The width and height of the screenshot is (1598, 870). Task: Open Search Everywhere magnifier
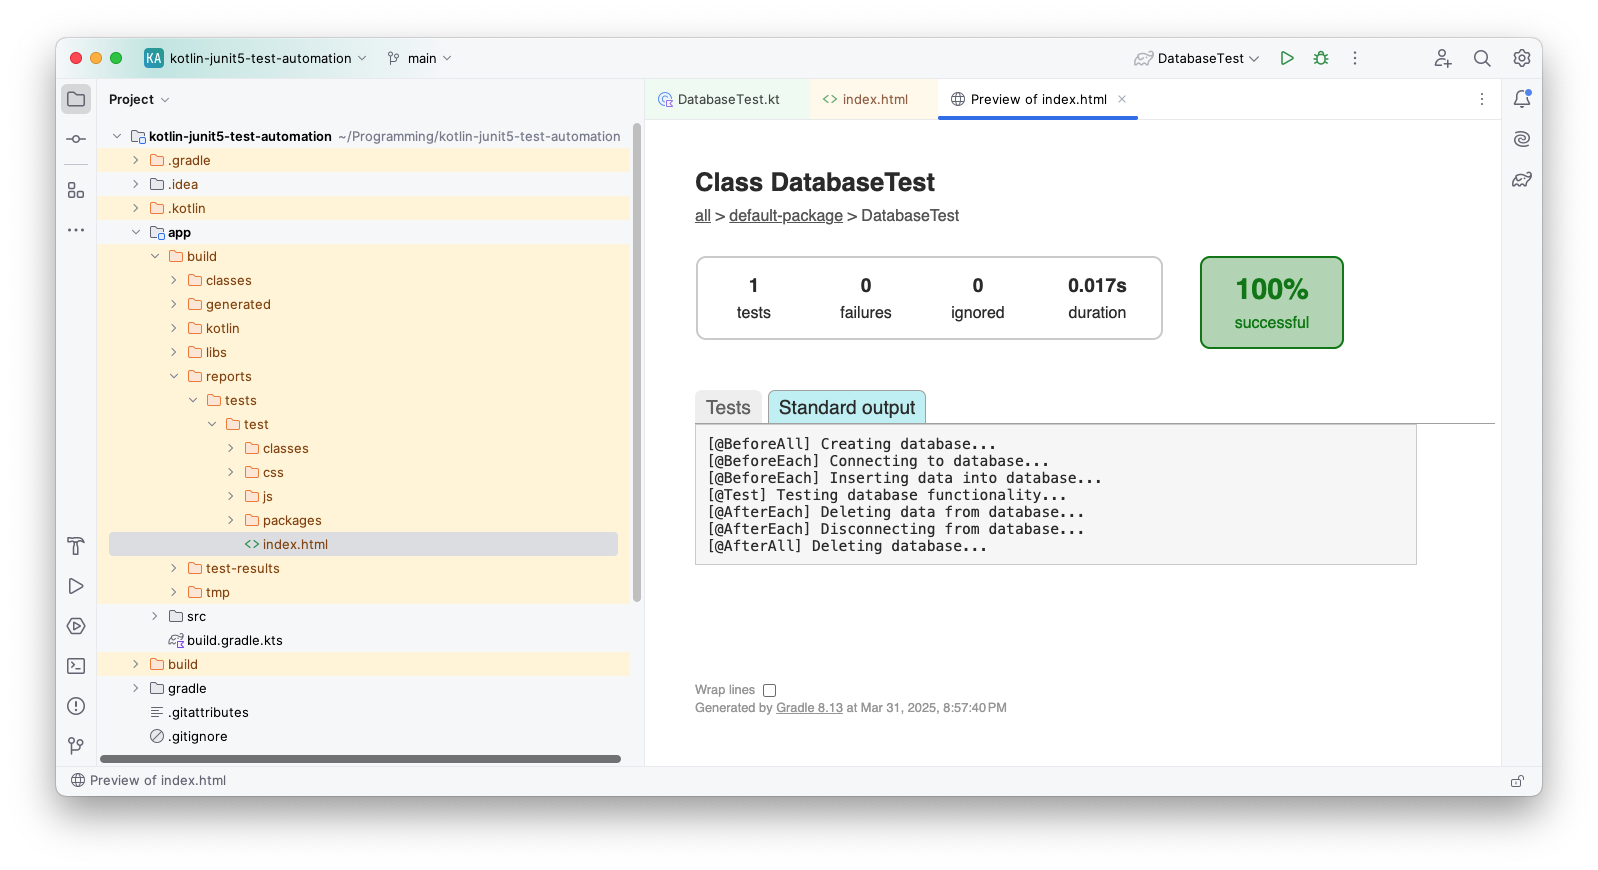point(1482,58)
